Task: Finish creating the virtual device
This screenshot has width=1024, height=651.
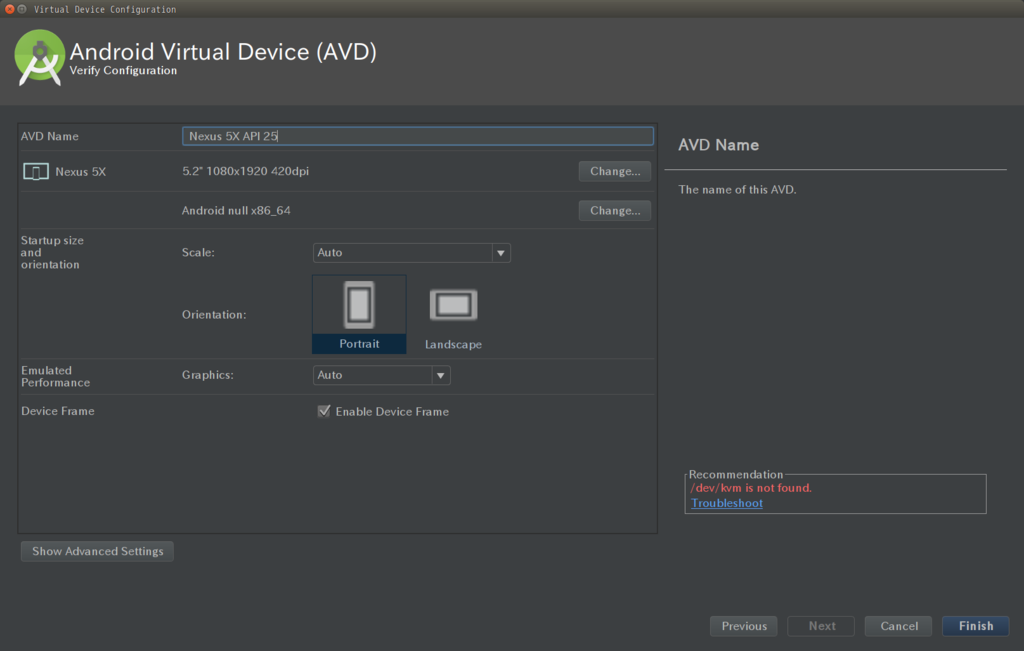Action: click(976, 626)
